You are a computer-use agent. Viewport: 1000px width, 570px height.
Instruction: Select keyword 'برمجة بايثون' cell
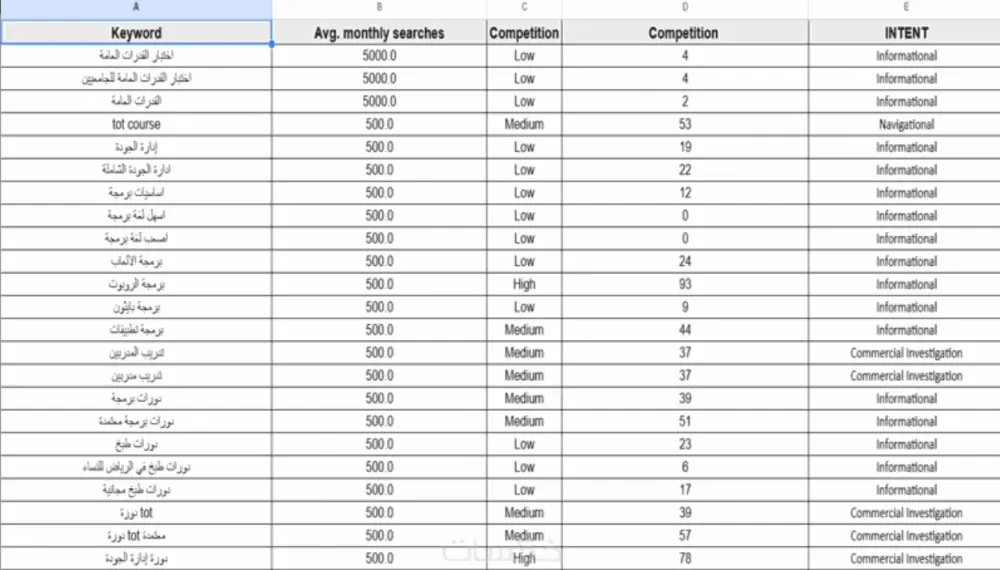click(136, 307)
